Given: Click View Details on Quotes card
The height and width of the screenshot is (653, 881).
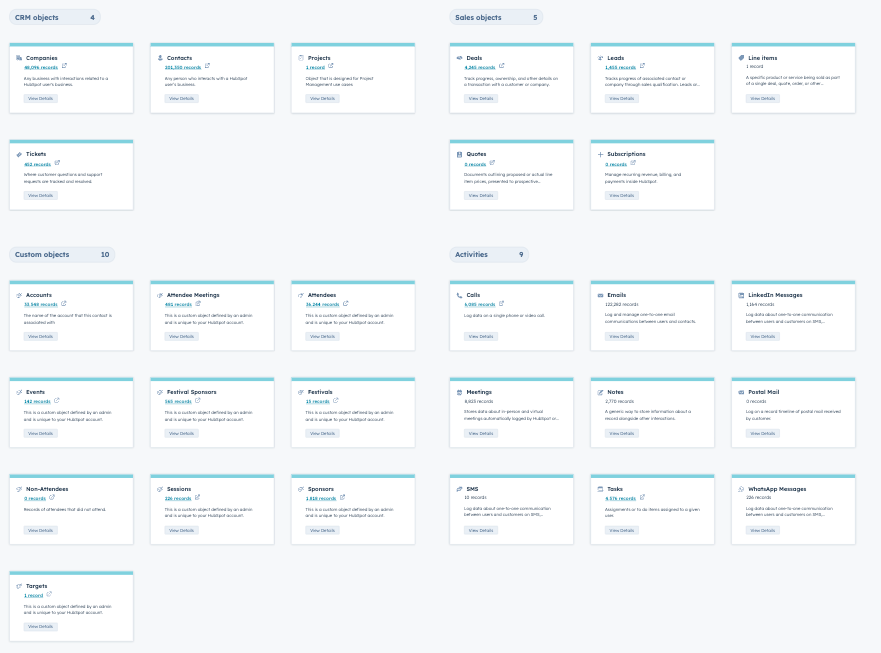Looking at the screenshot, I should (481, 195).
